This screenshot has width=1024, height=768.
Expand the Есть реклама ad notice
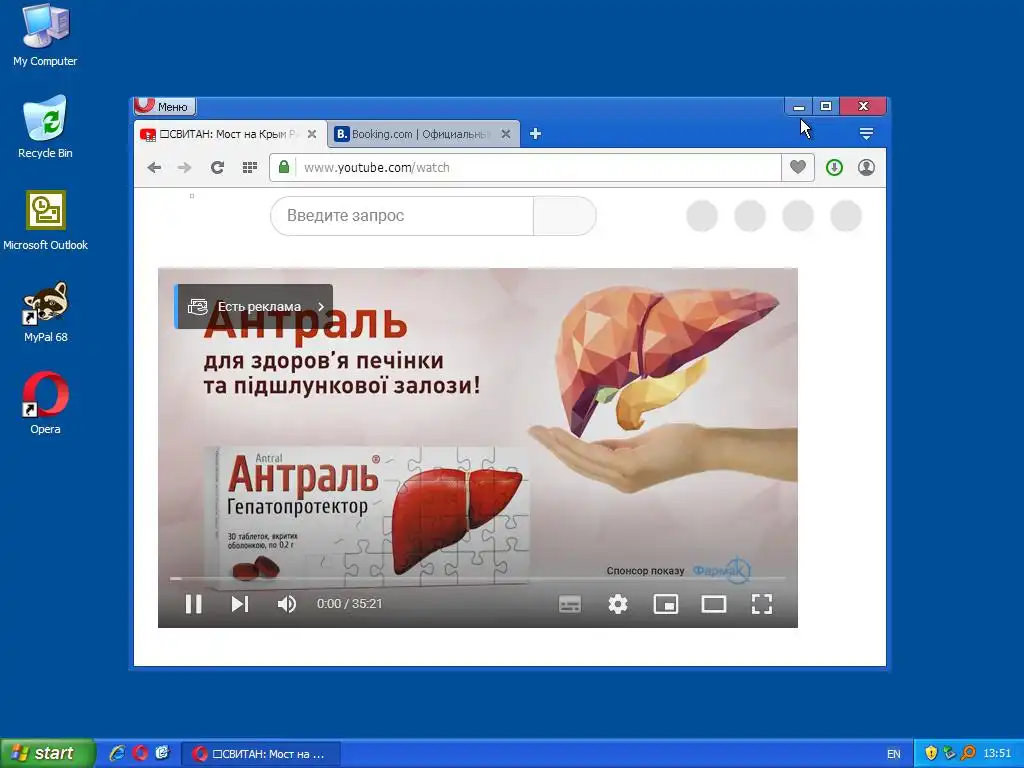pos(253,306)
